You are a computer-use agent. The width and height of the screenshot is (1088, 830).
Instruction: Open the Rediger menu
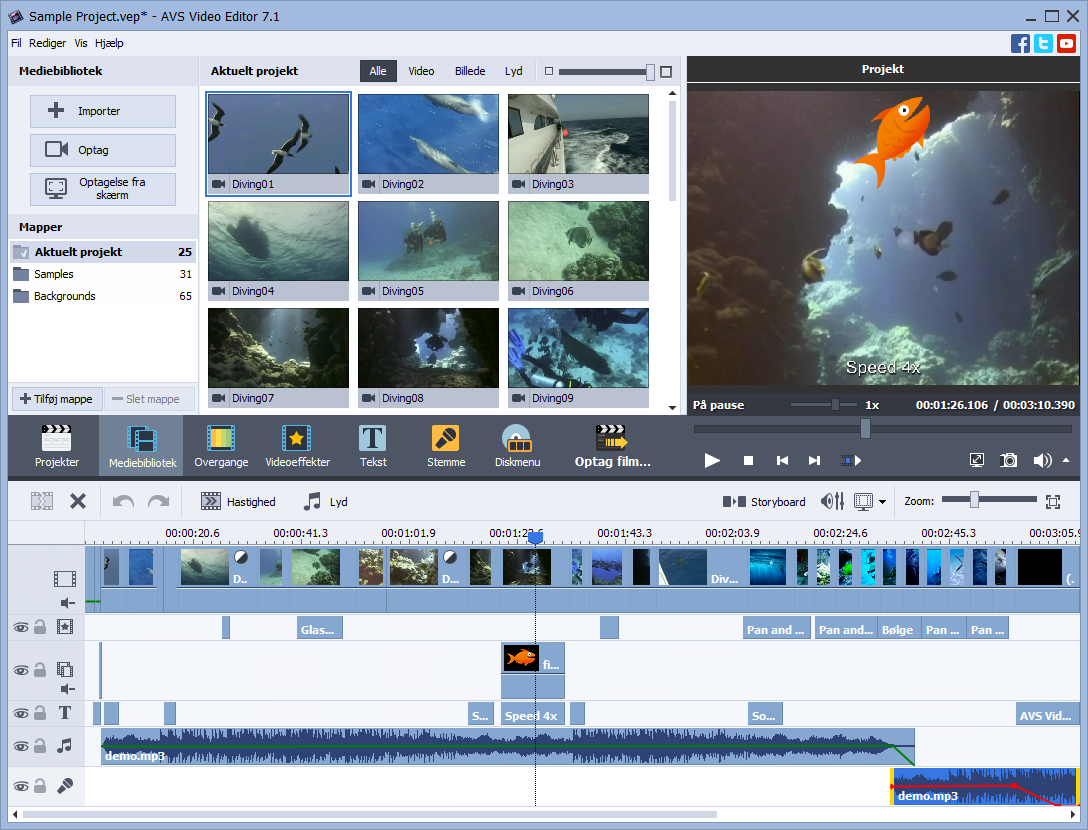coord(47,43)
